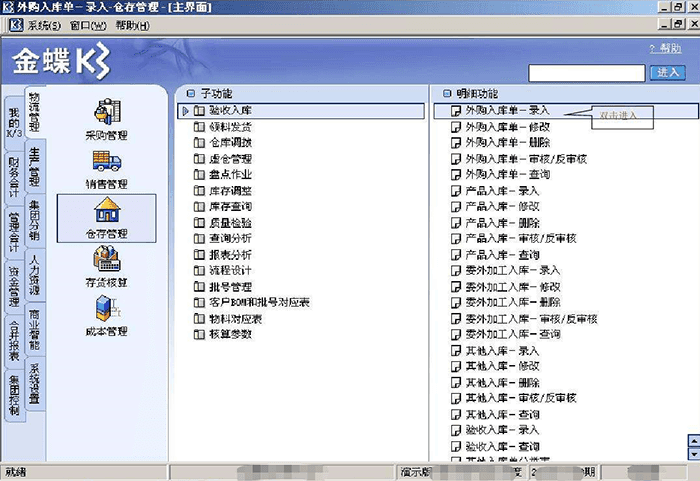Click the document icon beside 外购入库单-修改
The image size is (700, 481).
(456, 127)
